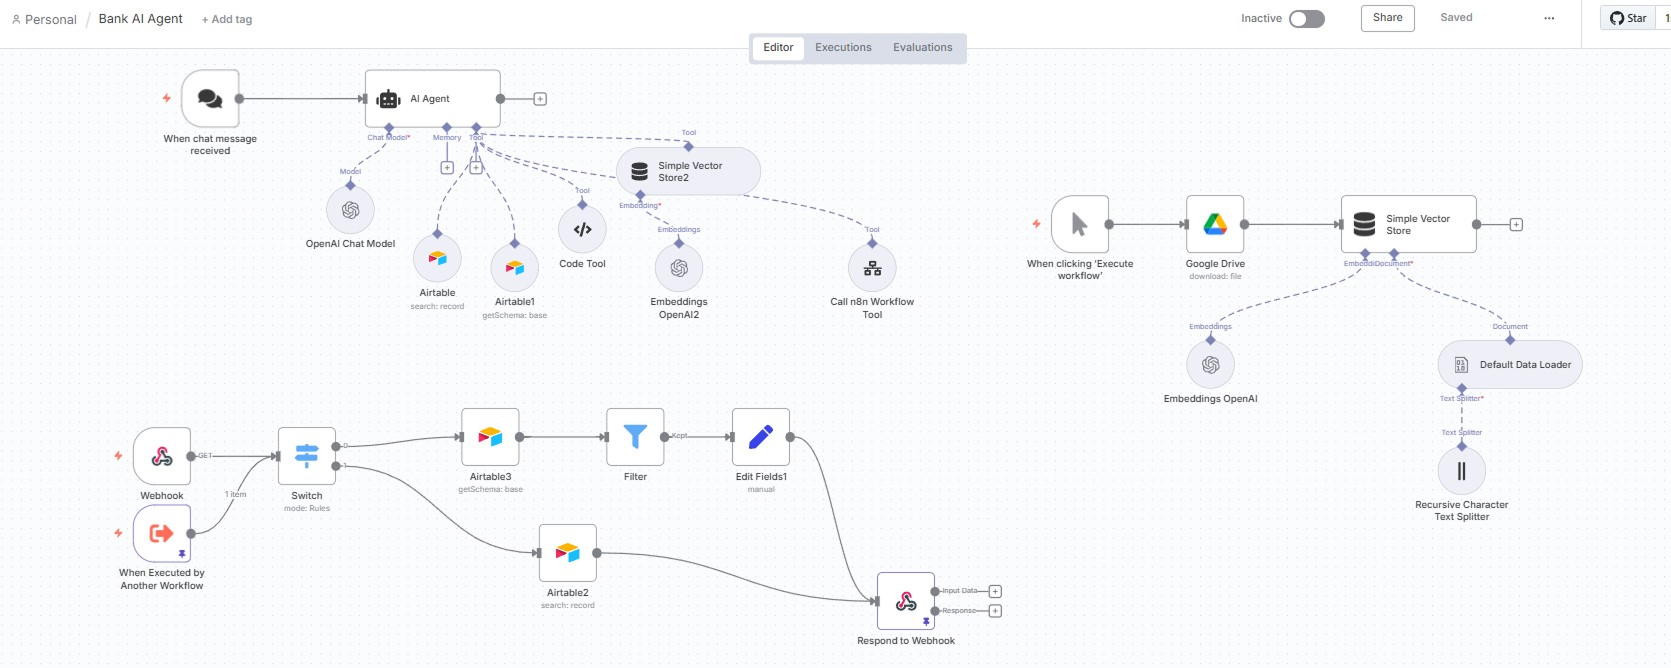
Task: Open the Google Drive download node
Action: 1215,224
